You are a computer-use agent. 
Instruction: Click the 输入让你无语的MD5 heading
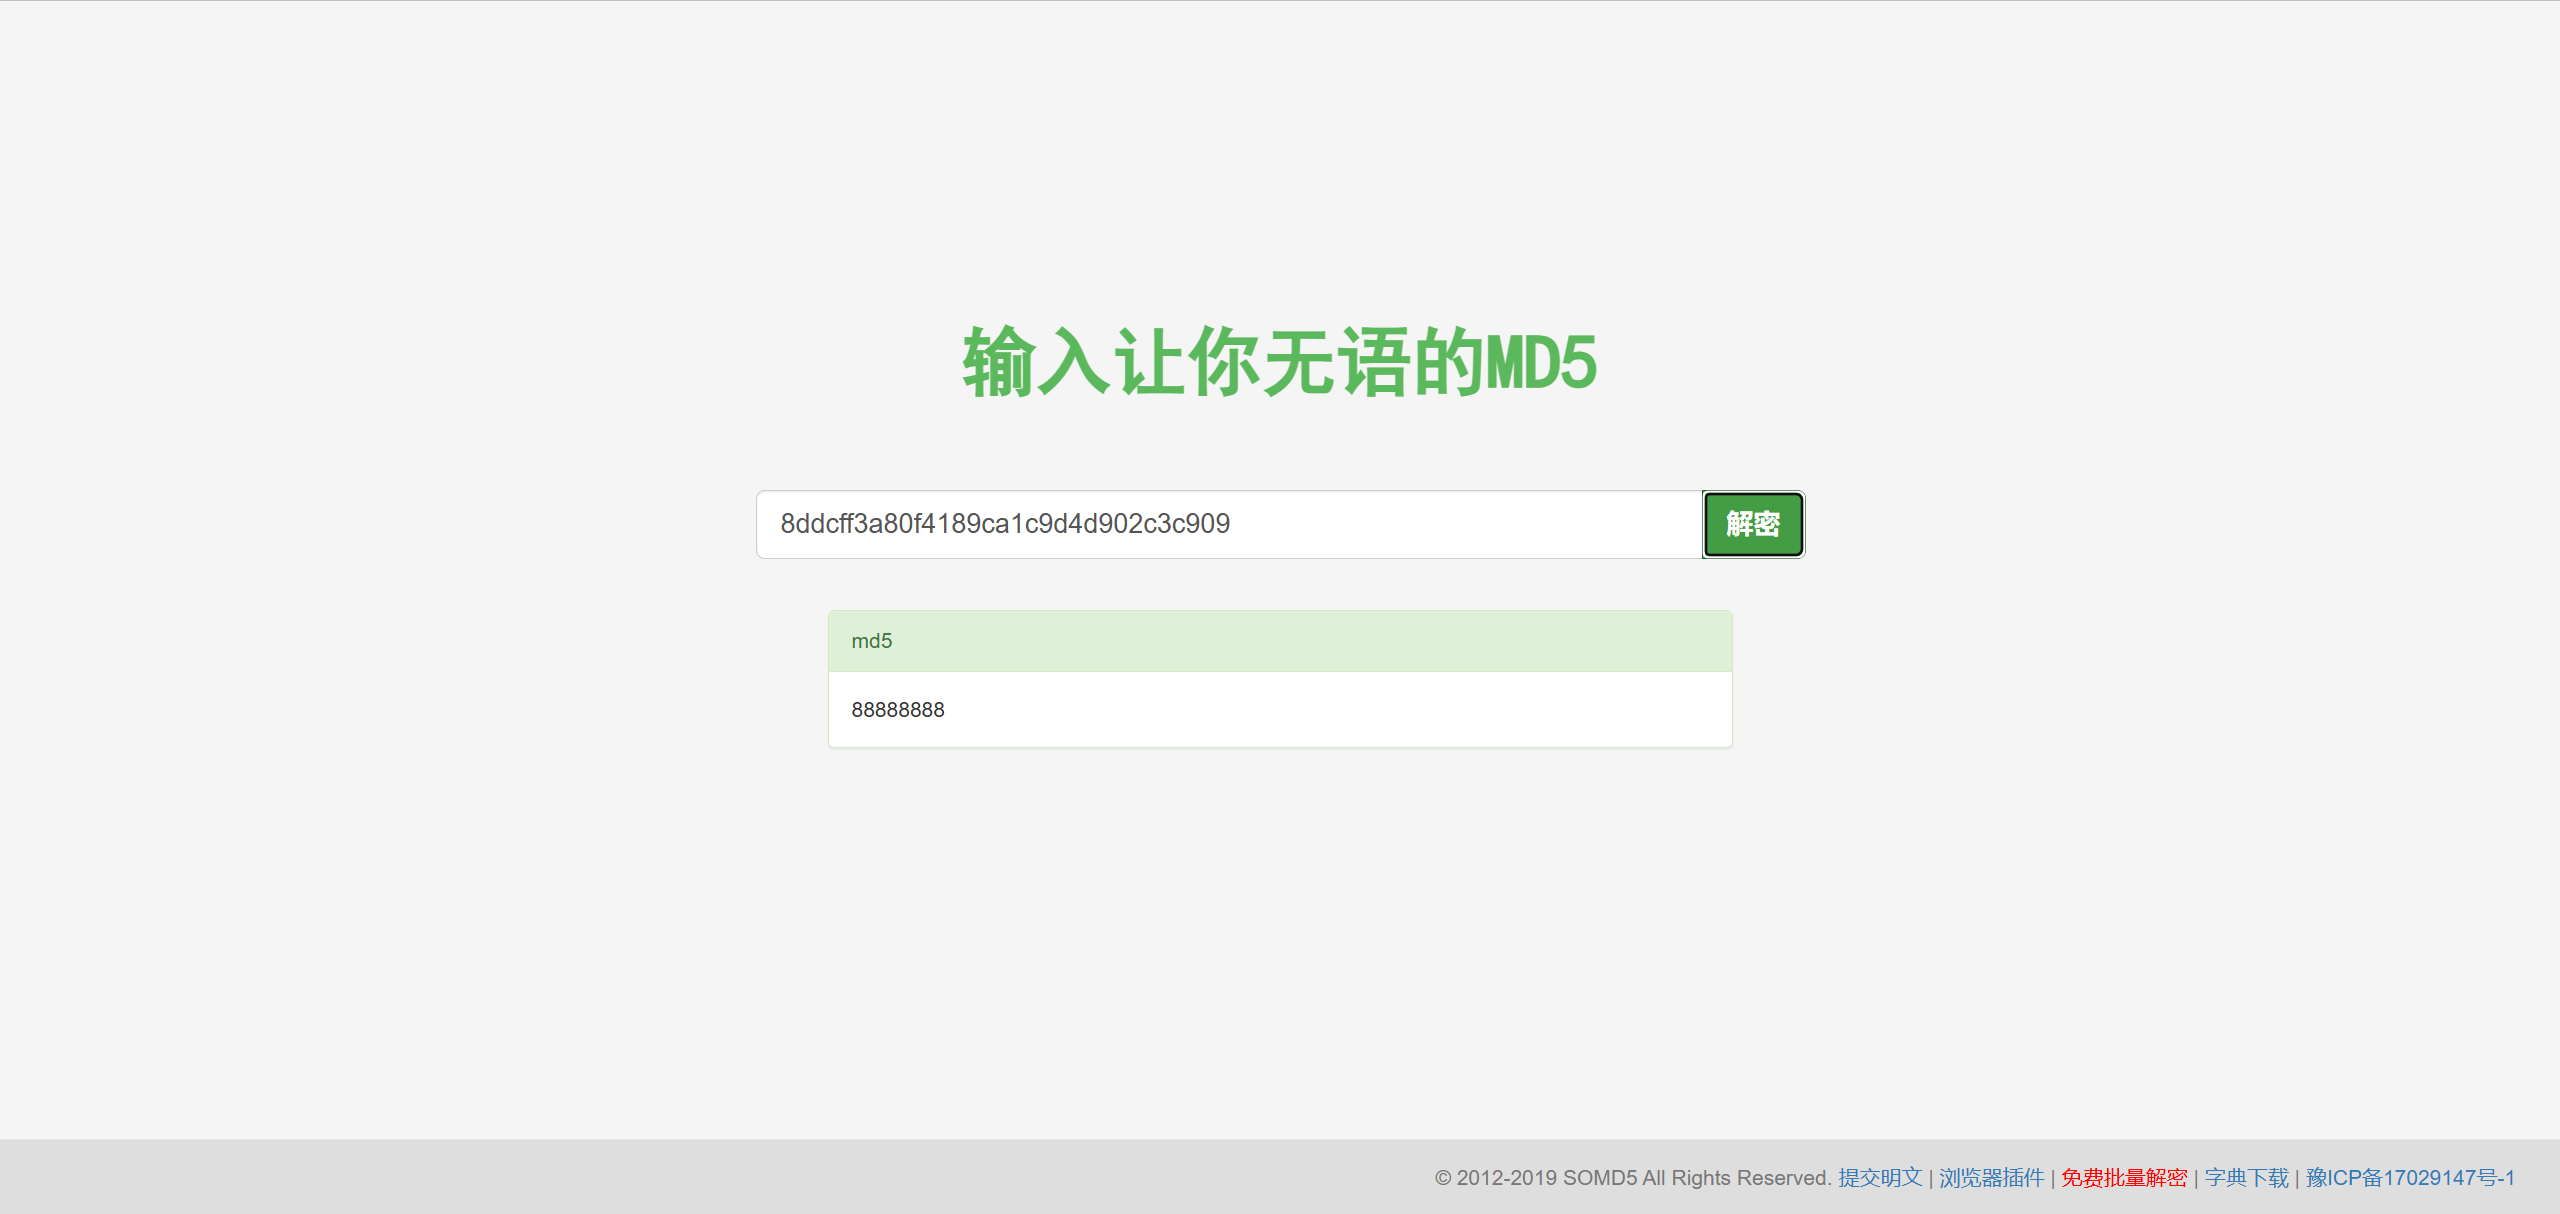point(1279,362)
